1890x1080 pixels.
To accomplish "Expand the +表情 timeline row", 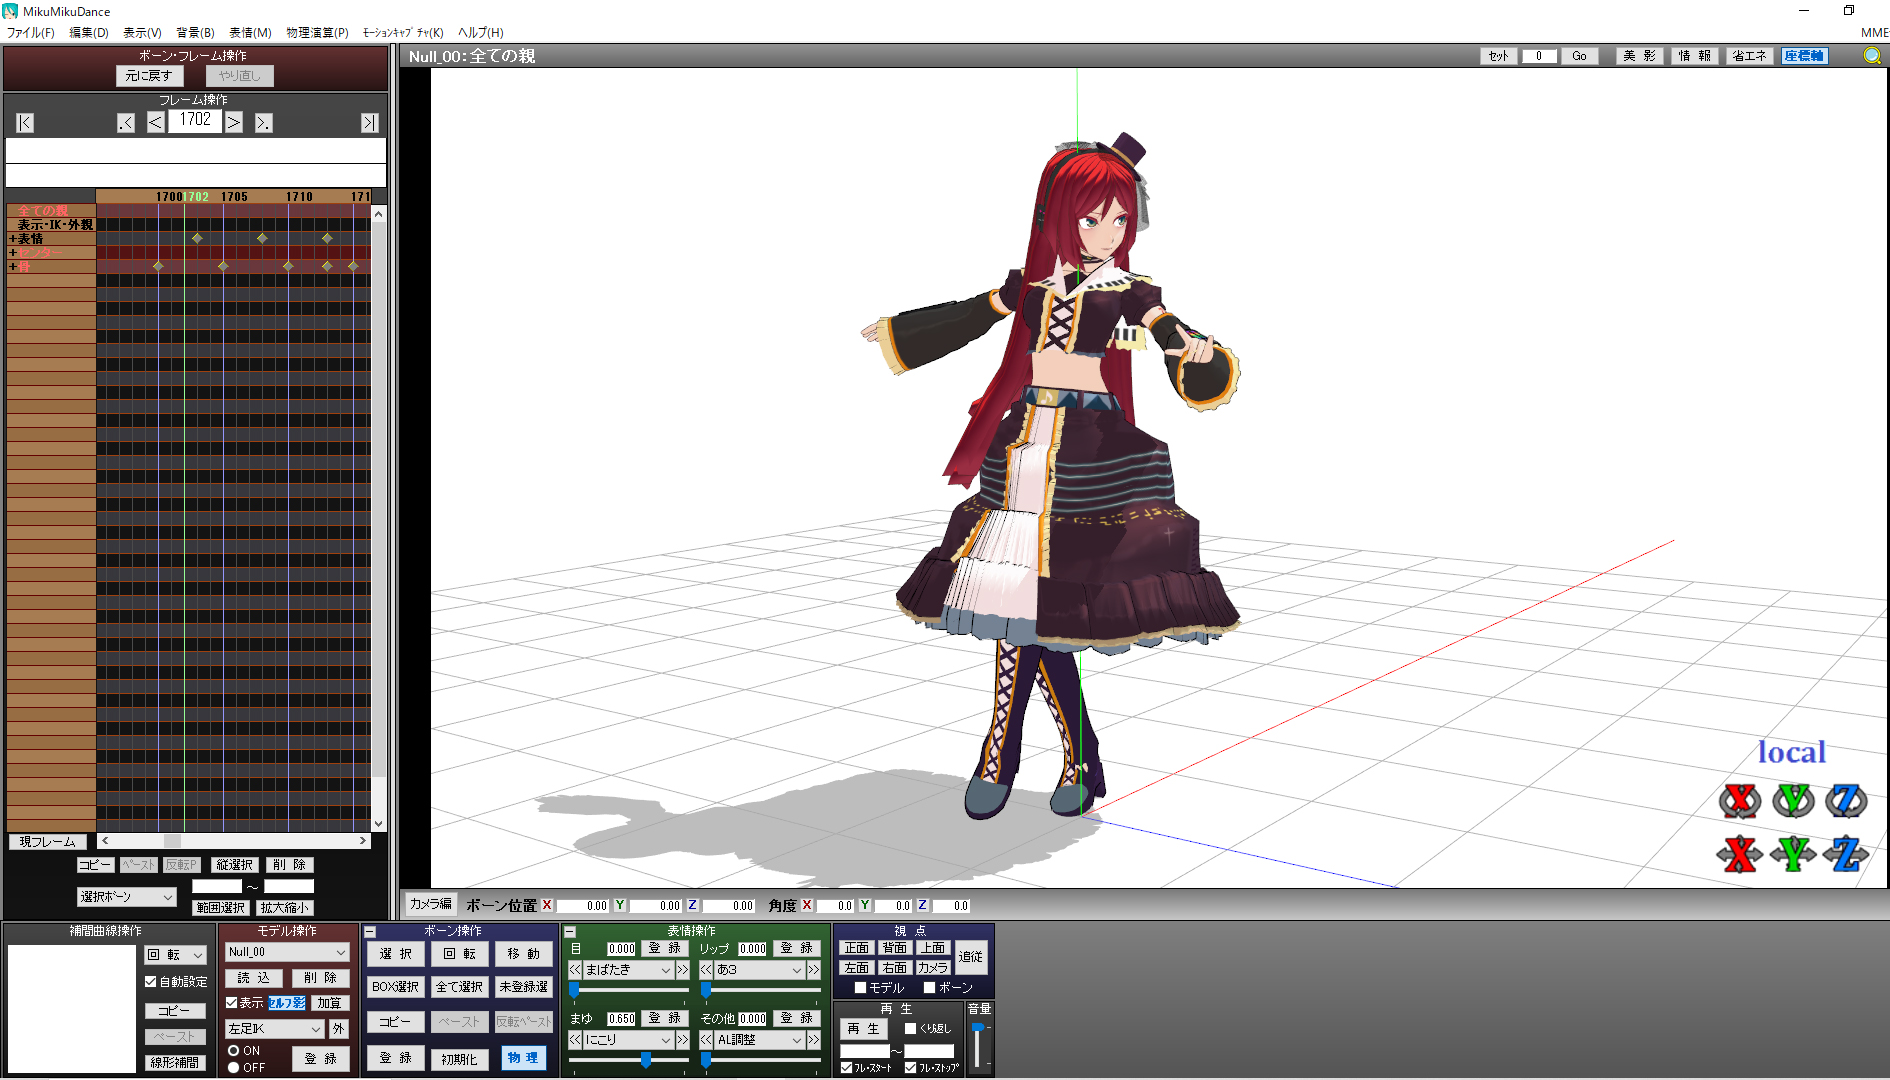I will [x=13, y=239].
